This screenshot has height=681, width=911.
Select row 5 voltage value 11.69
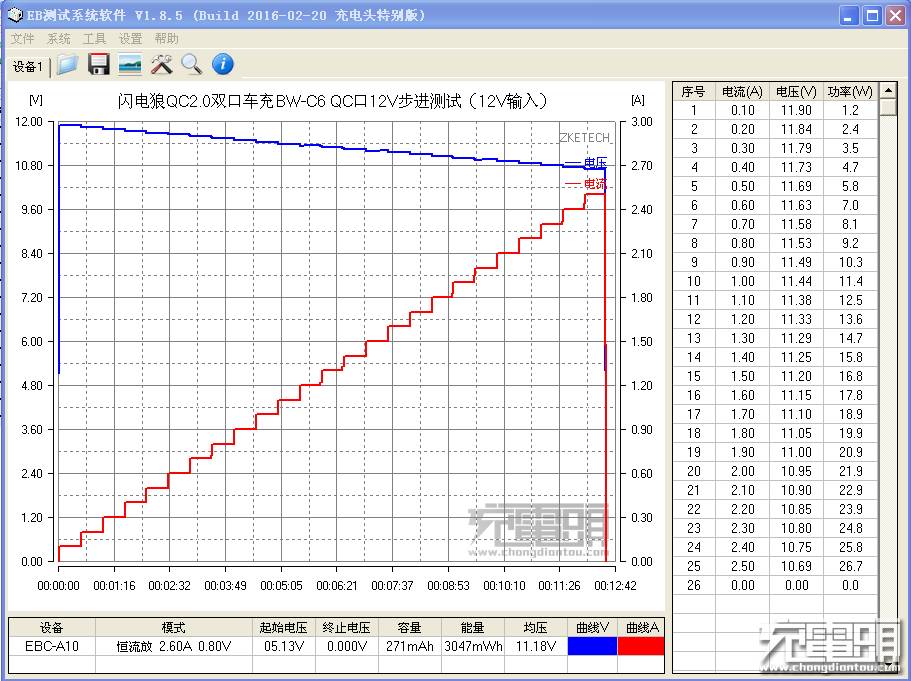click(797, 187)
